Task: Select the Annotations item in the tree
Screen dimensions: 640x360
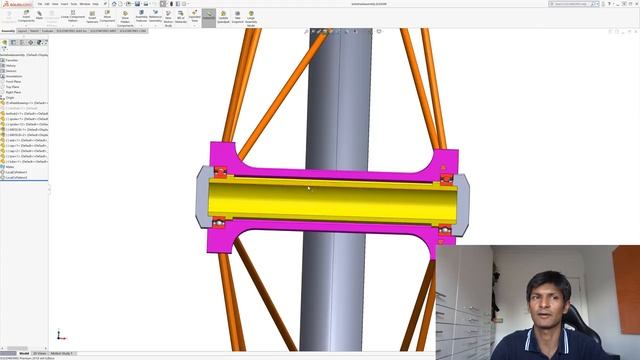Action: pos(14,76)
